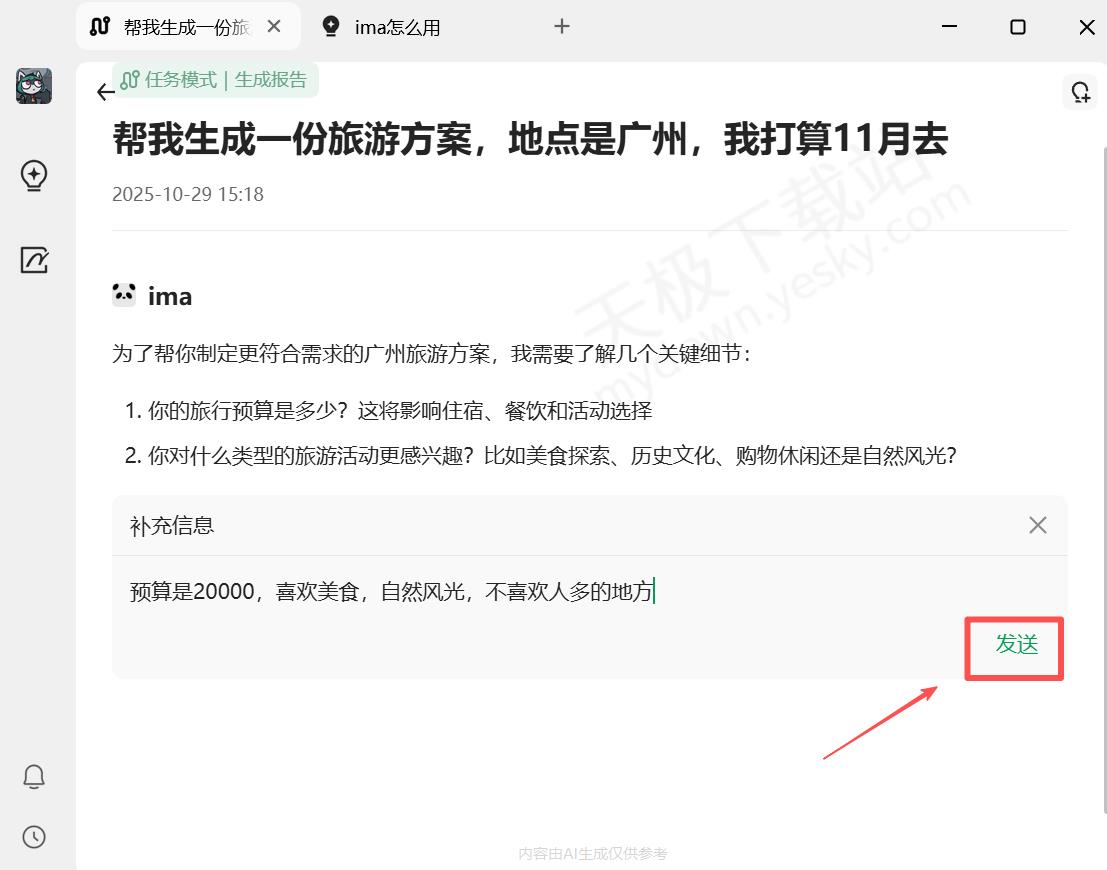
Task: Minimize the ima window
Action: point(949,27)
